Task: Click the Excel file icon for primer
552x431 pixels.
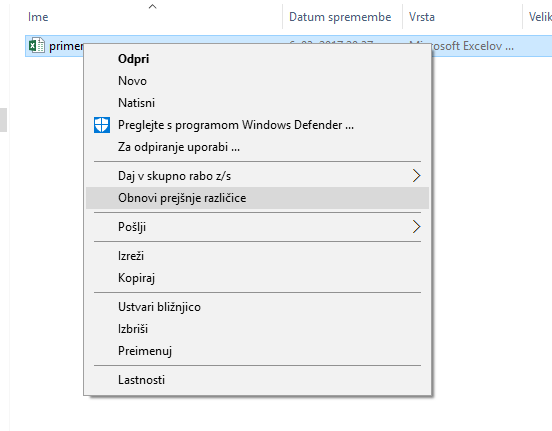Action: pyautogui.click(x=37, y=46)
